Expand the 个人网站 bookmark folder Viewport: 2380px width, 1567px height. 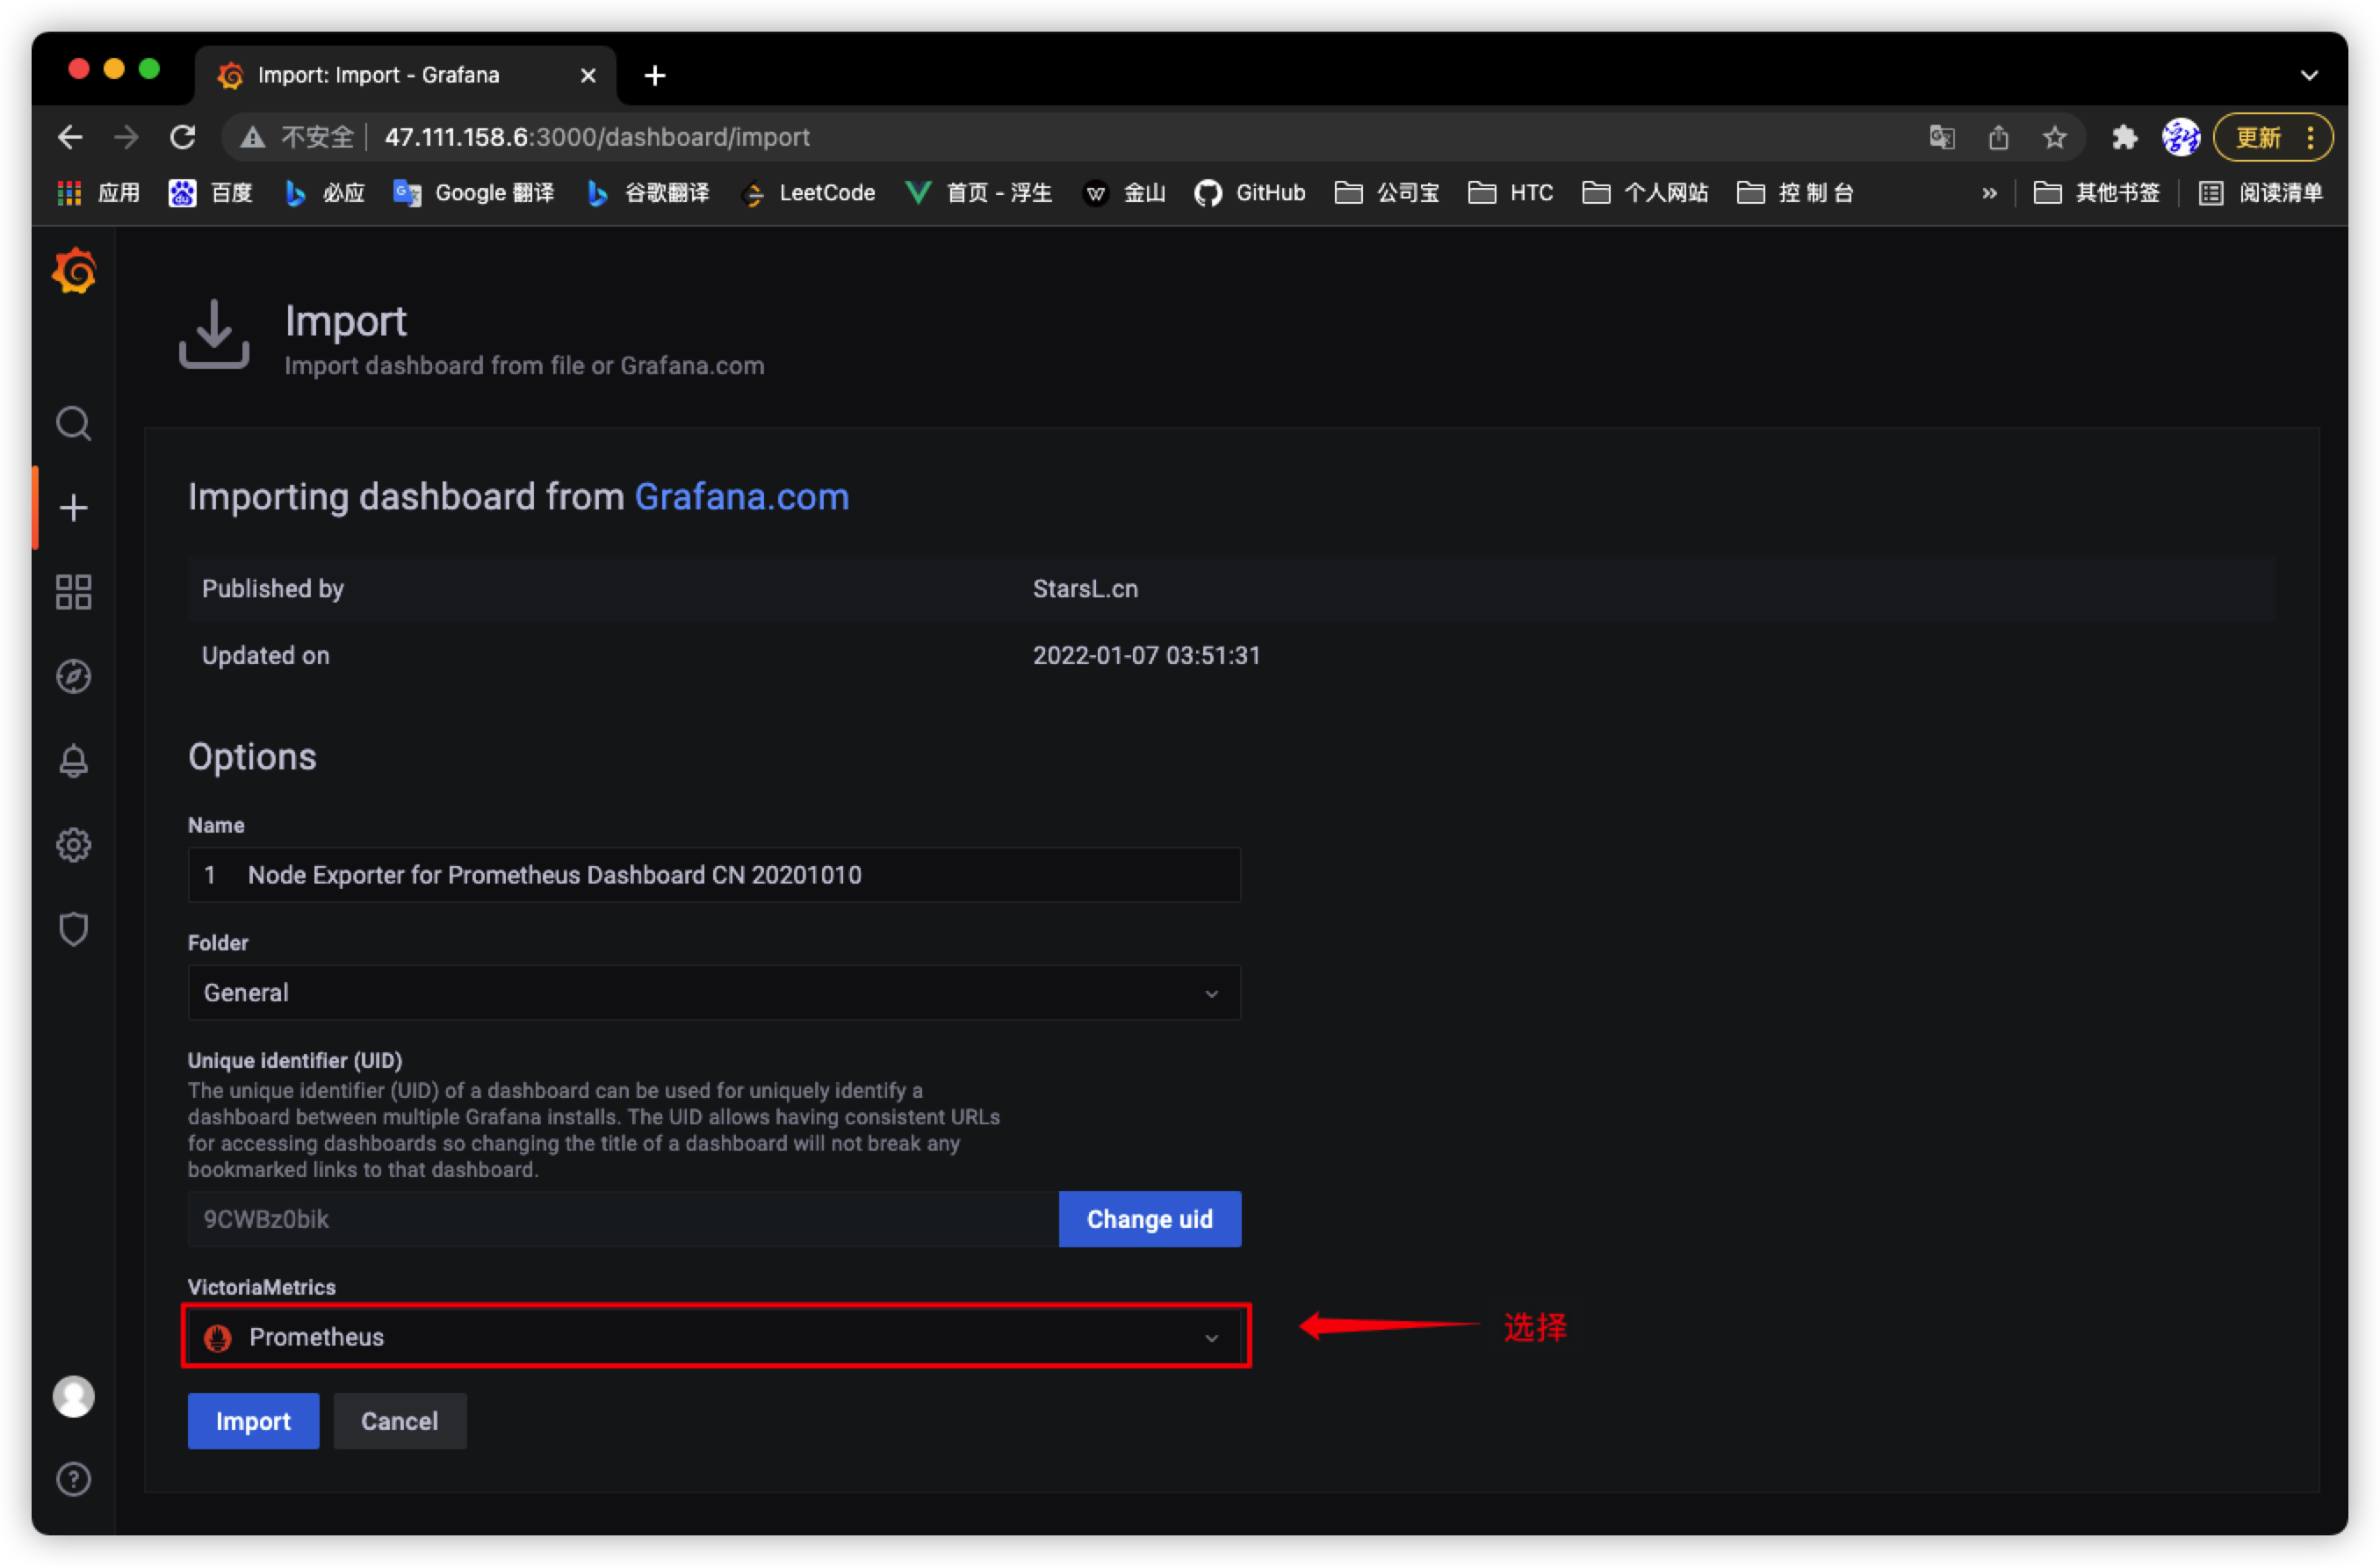(1645, 193)
